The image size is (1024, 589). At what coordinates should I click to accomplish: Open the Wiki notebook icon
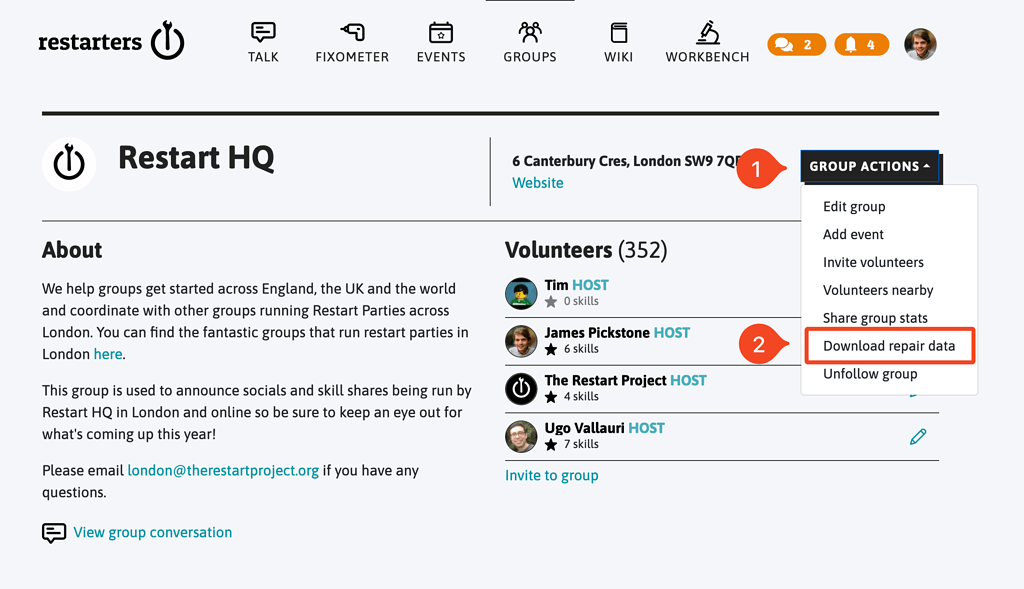pyautogui.click(x=618, y=33)
